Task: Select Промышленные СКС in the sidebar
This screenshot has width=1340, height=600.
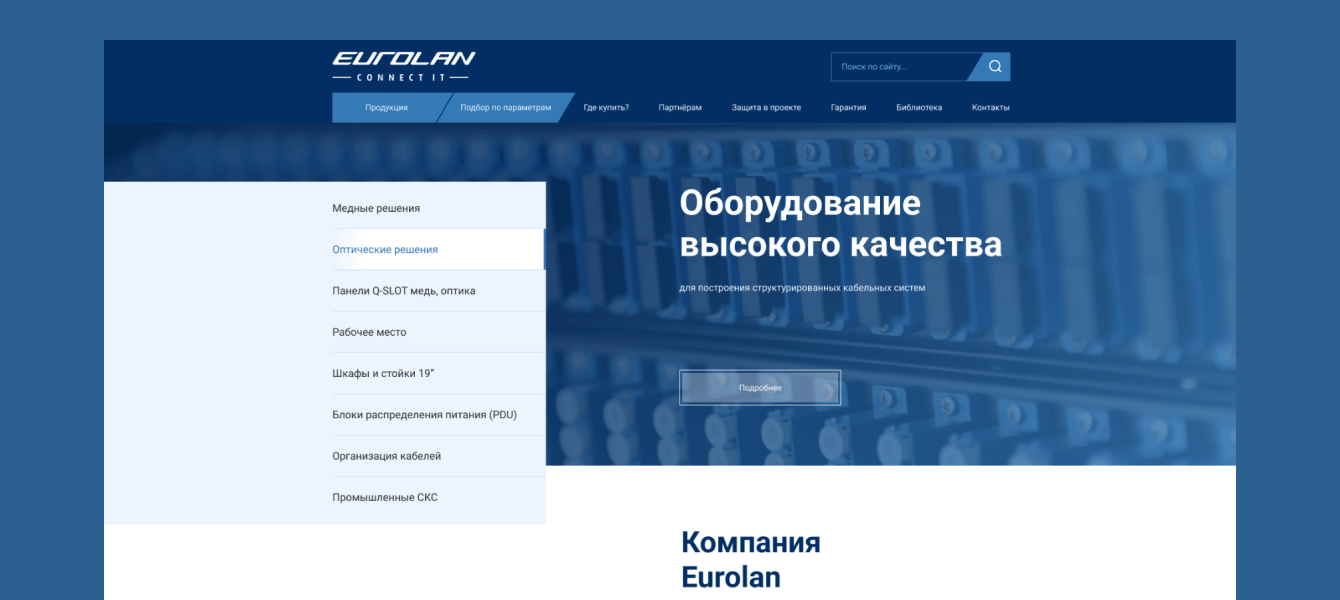Action: pyautogui.click(x=385, y=496)
